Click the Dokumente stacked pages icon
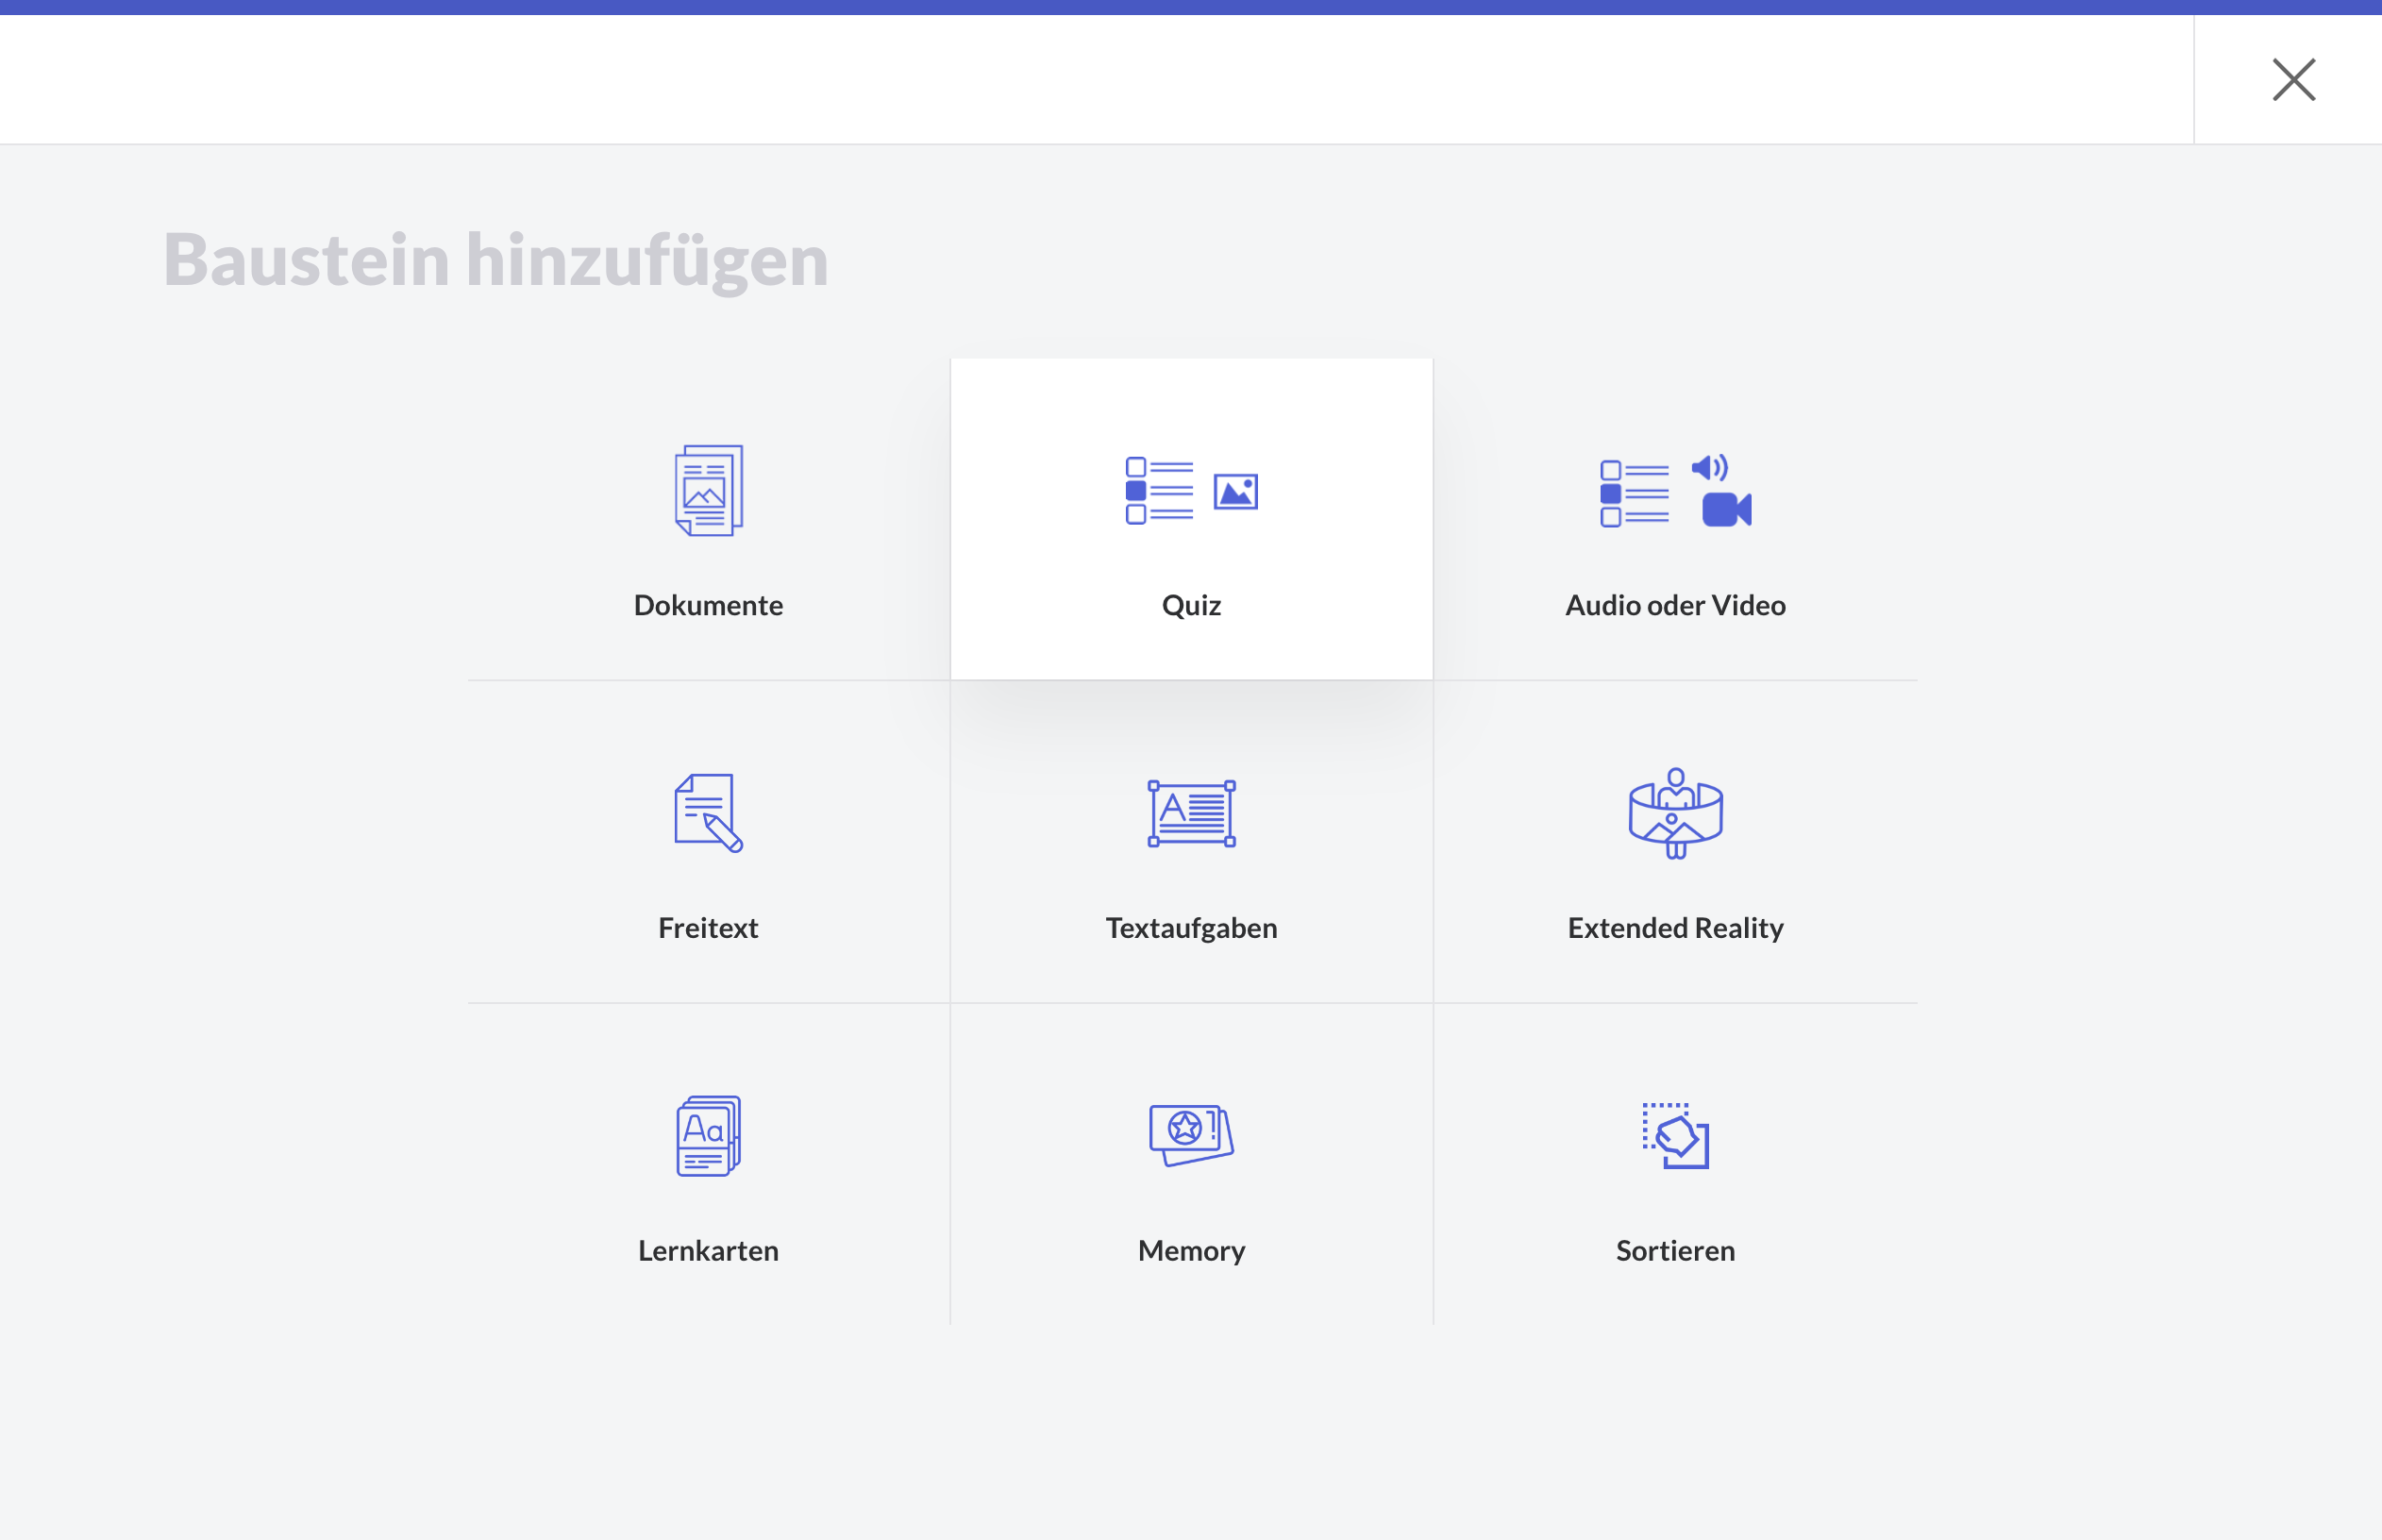 point(708,490)
